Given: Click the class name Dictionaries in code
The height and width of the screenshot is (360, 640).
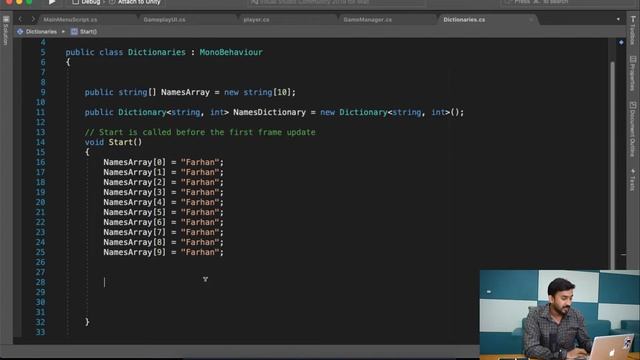Looking at the screenshot, I should (157, 52).
